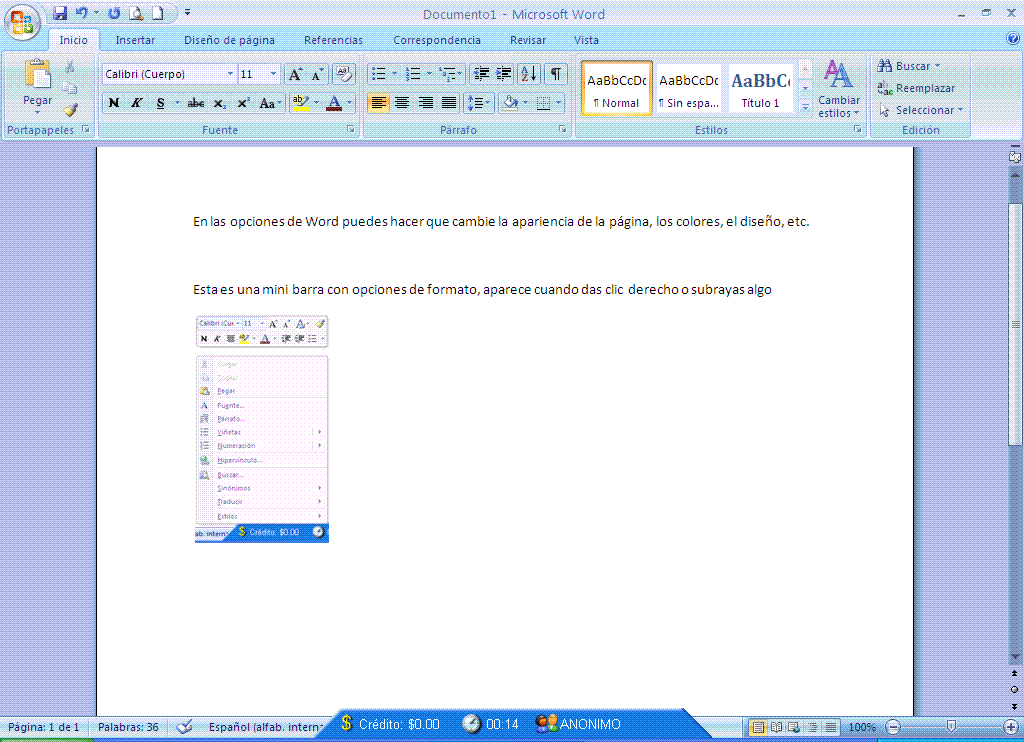Open the Office button menu
Screen dimensions: 1024x742
22,21
